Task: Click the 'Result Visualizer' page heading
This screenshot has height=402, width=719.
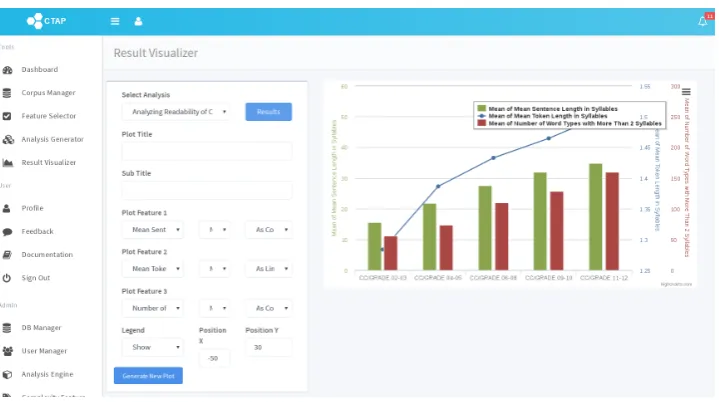Action: pyautogui.click(x=156, y=53)
